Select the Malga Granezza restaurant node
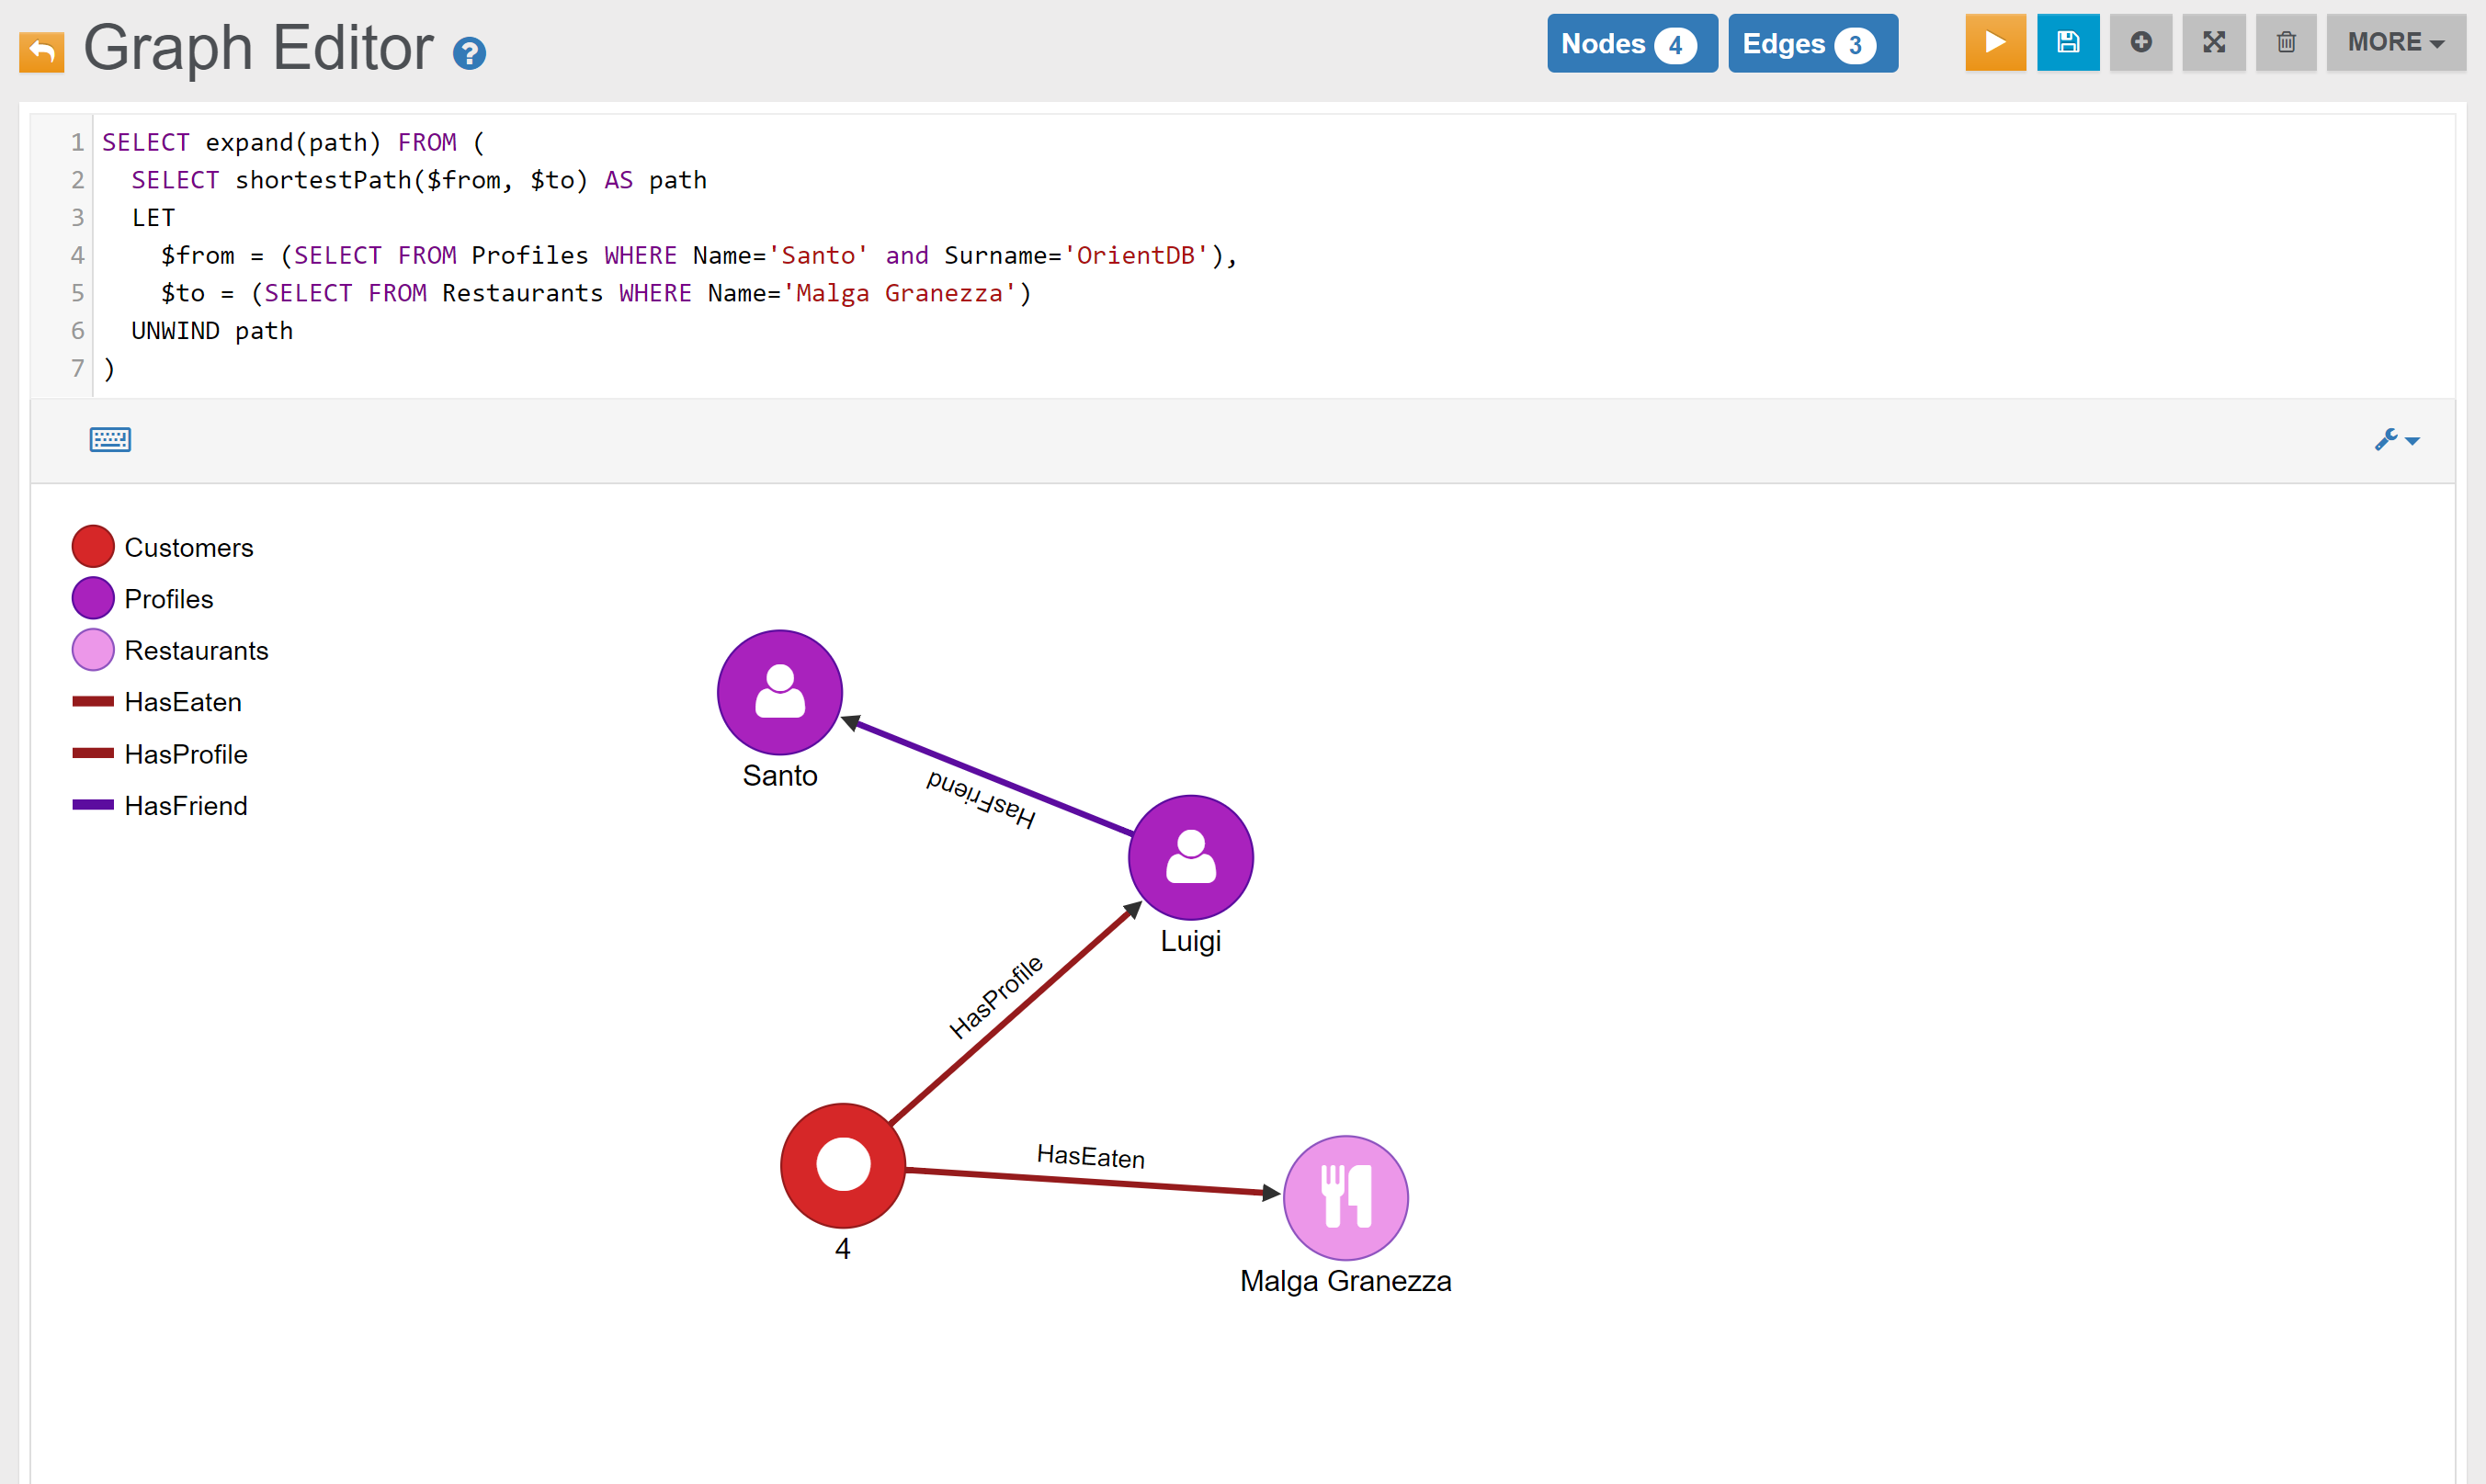This screenshot has height=1484, width=2486. 1345,1197
